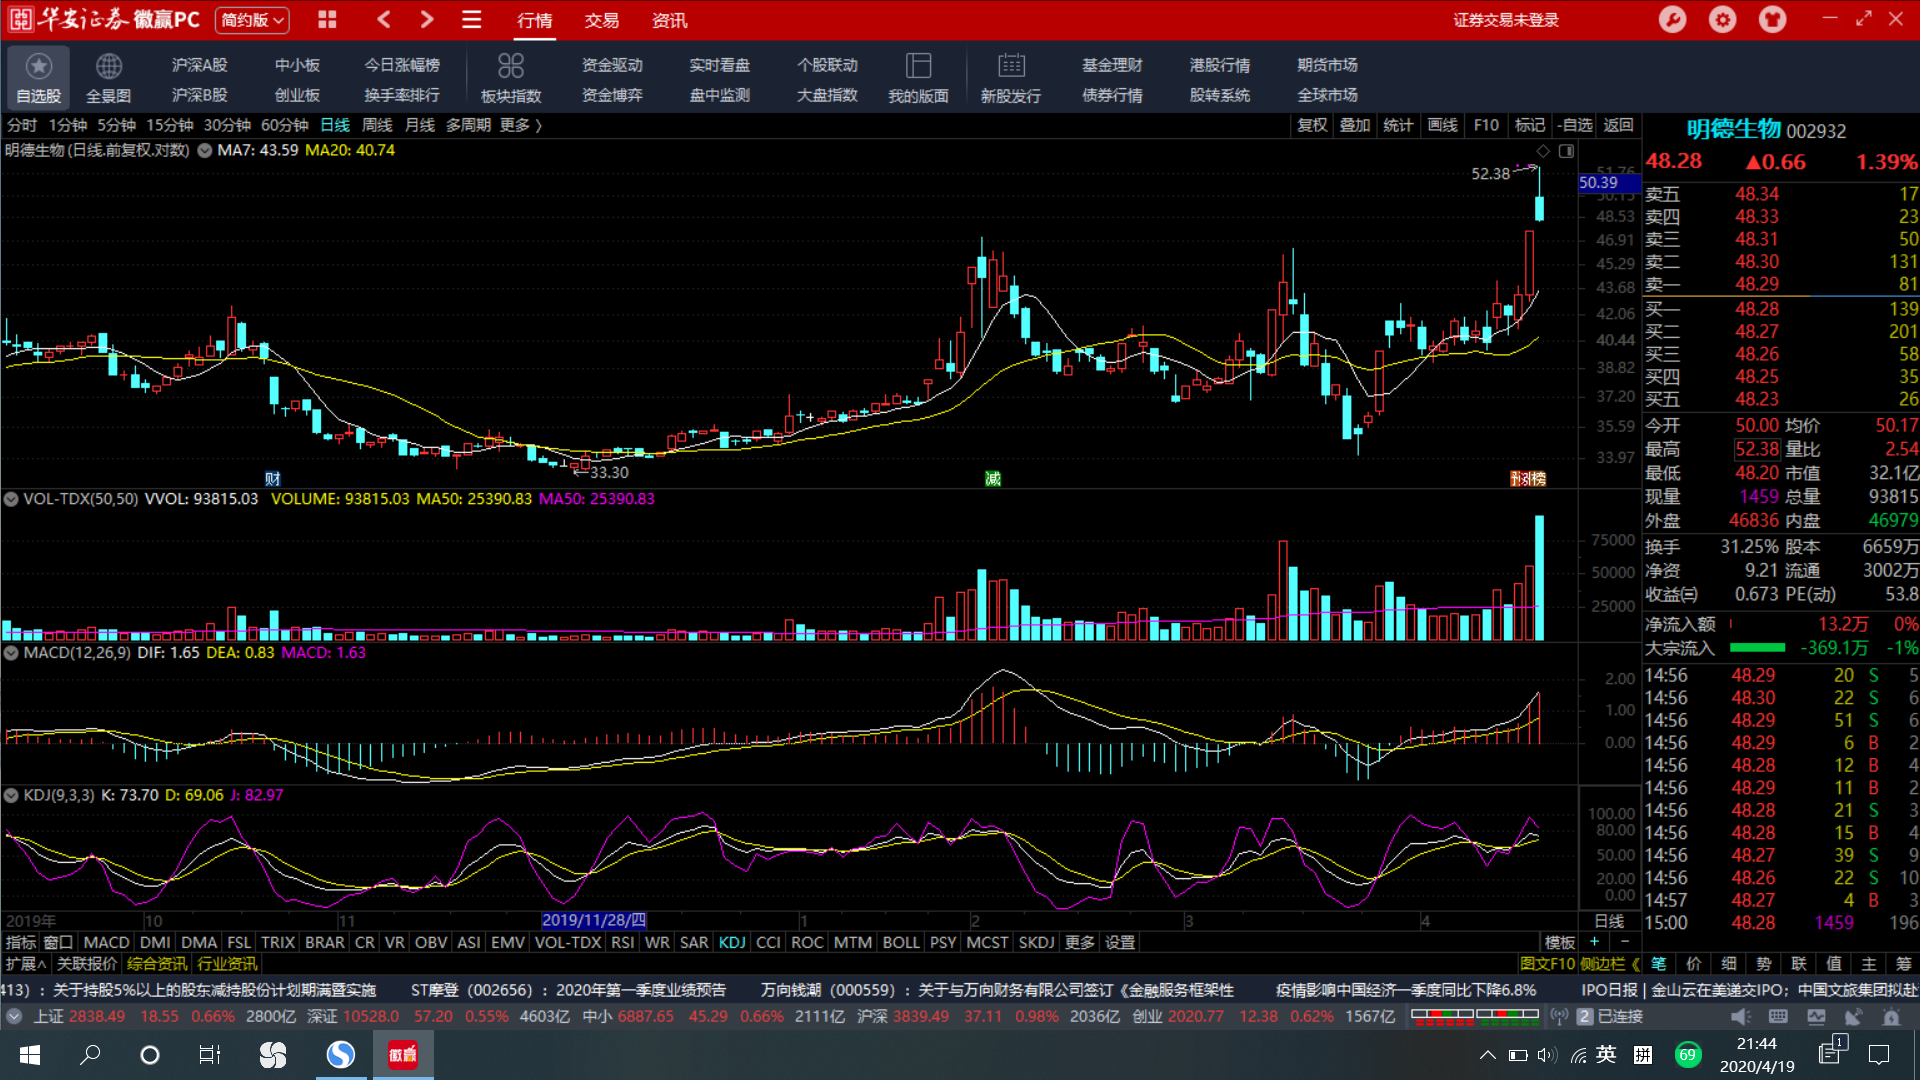Click the hamburger menu icon
The height and width of the screenshot is (1080, 1920).
click(x=472, y=20)
